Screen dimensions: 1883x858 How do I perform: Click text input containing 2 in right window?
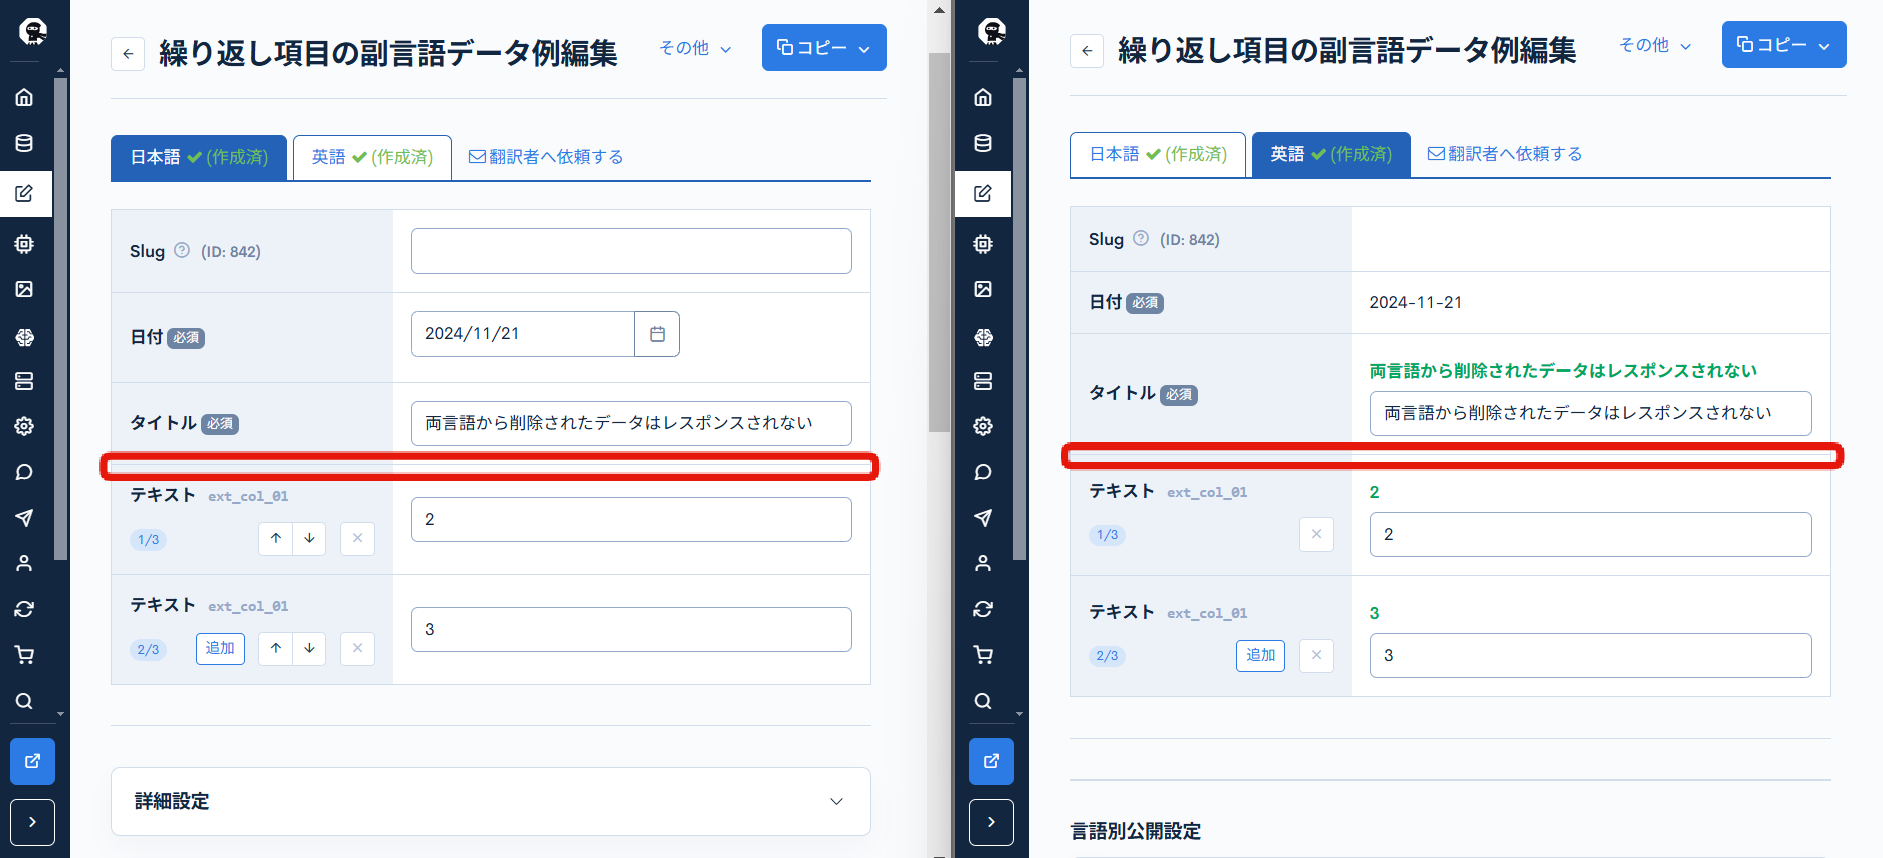[1590, 534]
